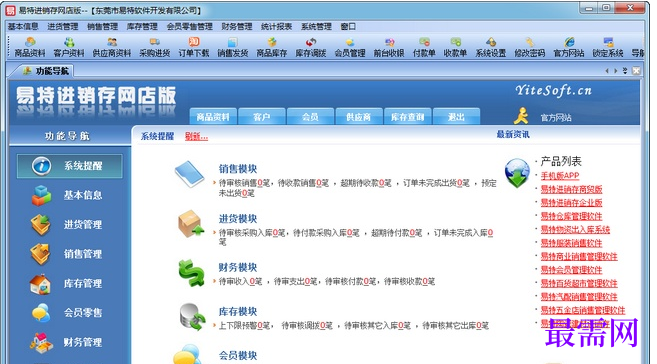Open the 易特进销存企业版 link
Screen dimensions: 657x364
[x=572, y=203]
